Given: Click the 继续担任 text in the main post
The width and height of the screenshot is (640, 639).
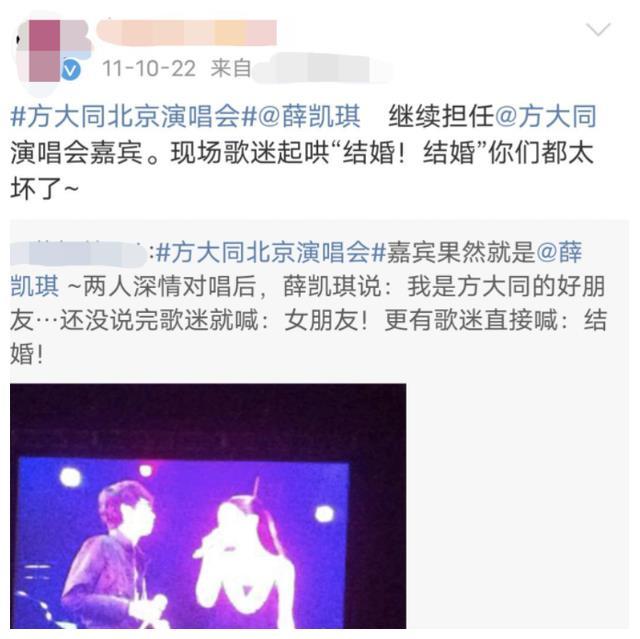Looking at the screenshot, I should (x=441, y=116).
